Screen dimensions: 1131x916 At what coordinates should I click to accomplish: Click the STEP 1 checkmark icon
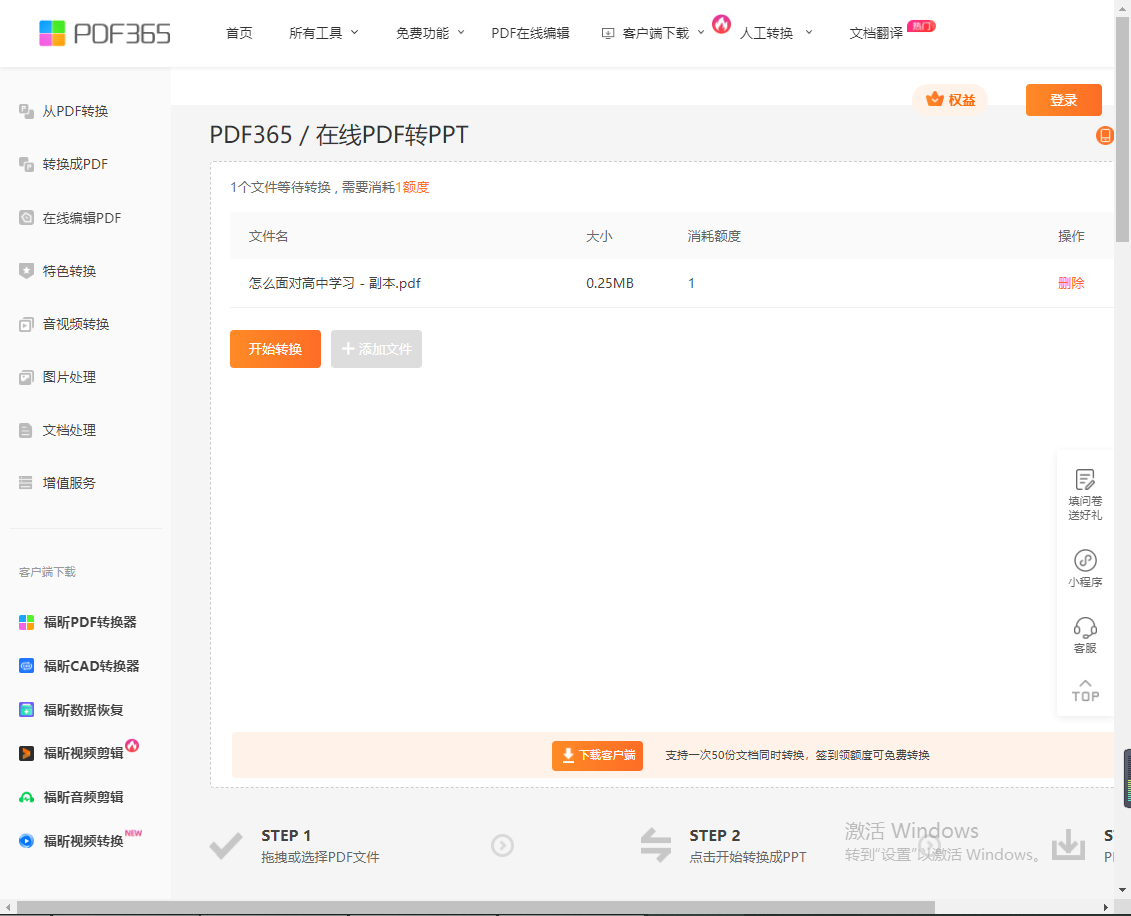226,845
